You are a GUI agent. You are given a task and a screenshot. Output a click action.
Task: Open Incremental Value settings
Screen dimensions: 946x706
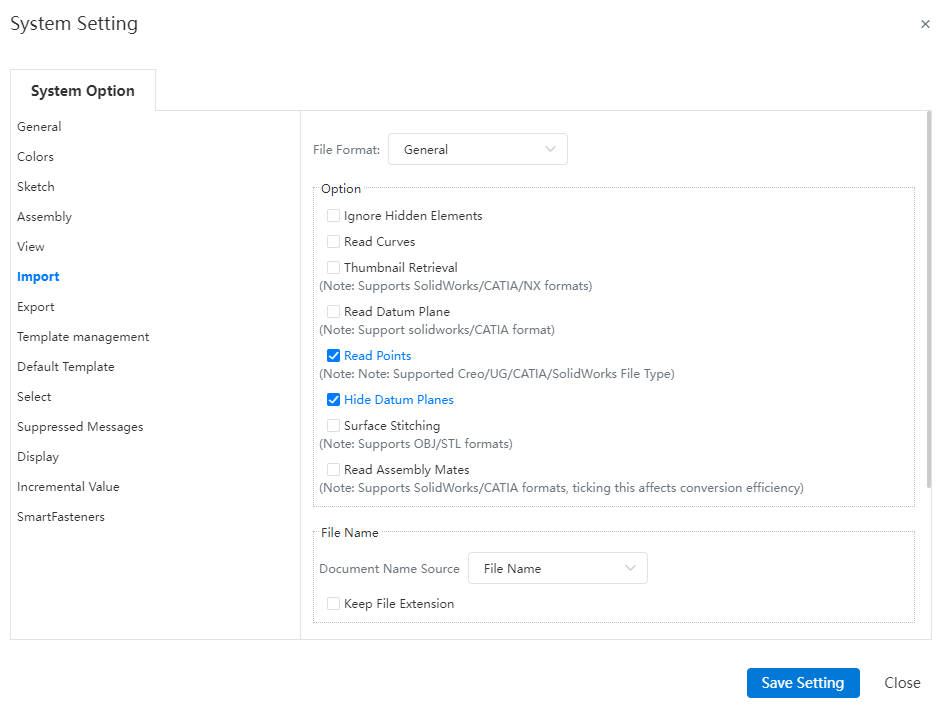(68, 486)
